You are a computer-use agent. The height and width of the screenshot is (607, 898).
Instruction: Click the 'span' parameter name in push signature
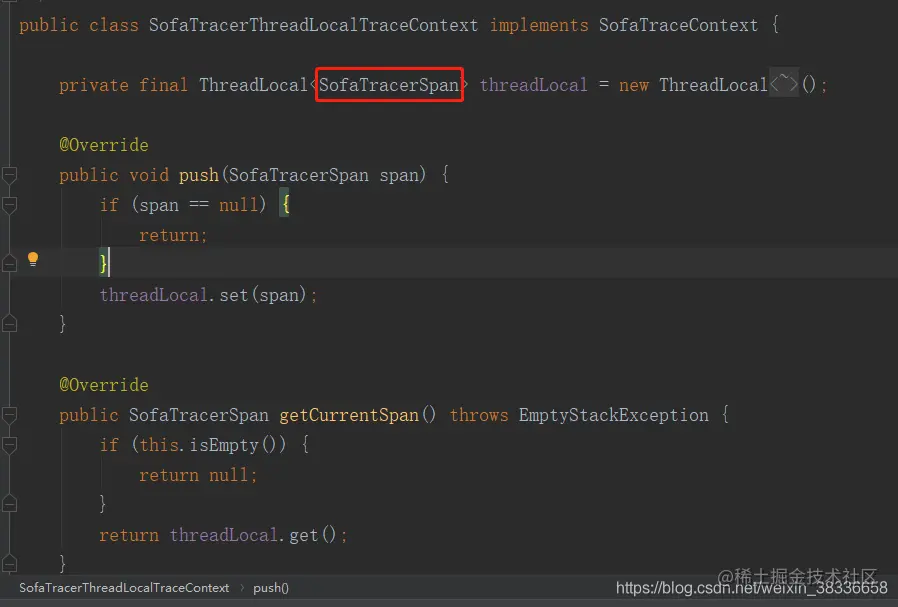point(399,175)
